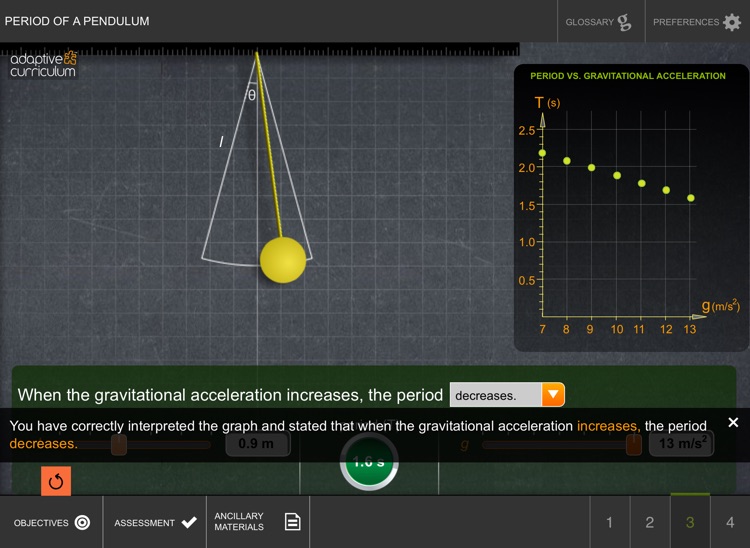
Task: Open Preferences gear icon
Action: tap(732, 22)
